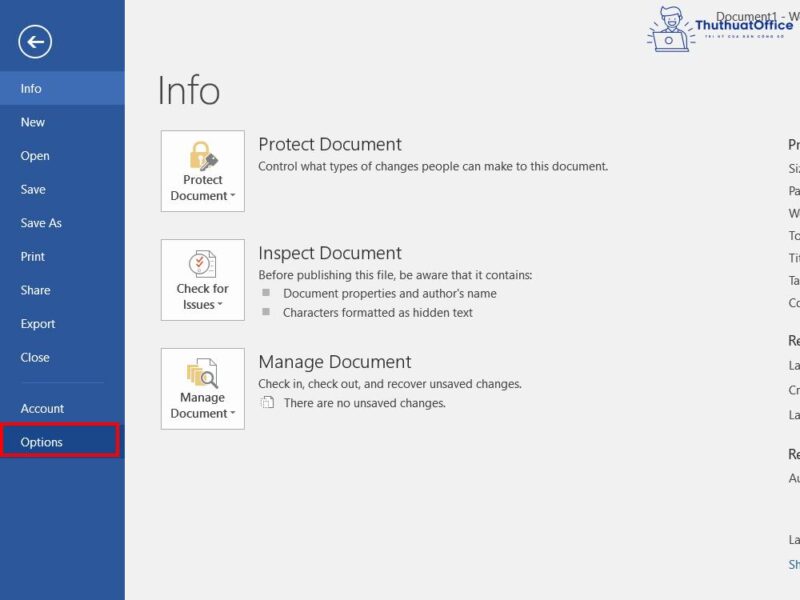The image size is (800, 600).
Task: Click the ThuthuatOffice logo icon
Action: coord(671,28)
